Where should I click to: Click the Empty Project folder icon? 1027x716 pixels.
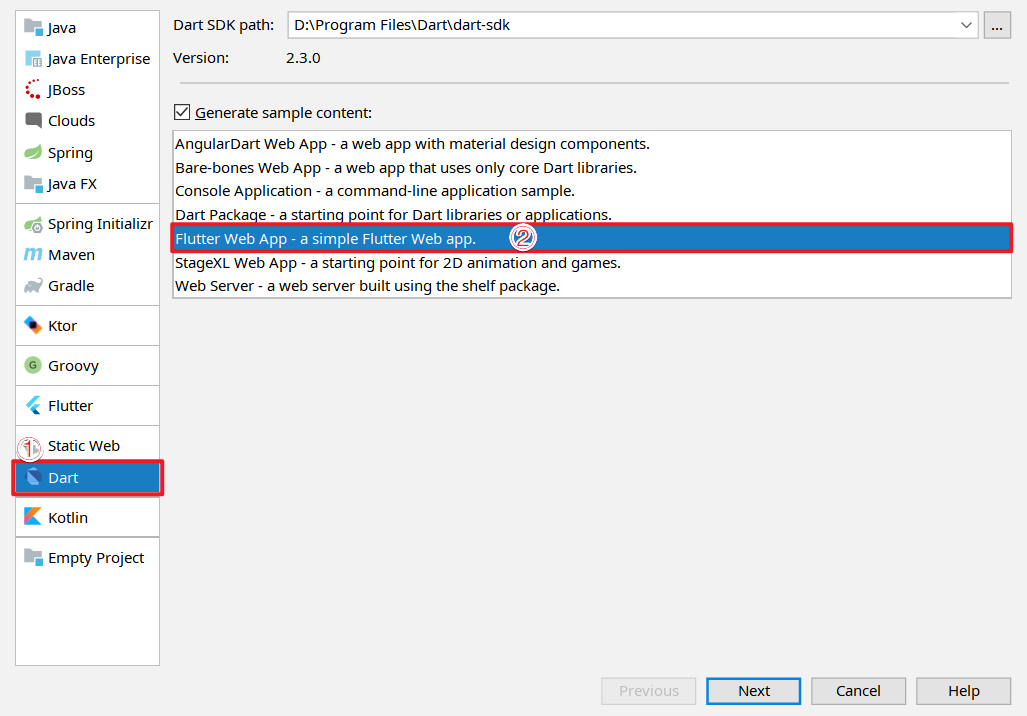pyautogui.click(x=33, y=557)
